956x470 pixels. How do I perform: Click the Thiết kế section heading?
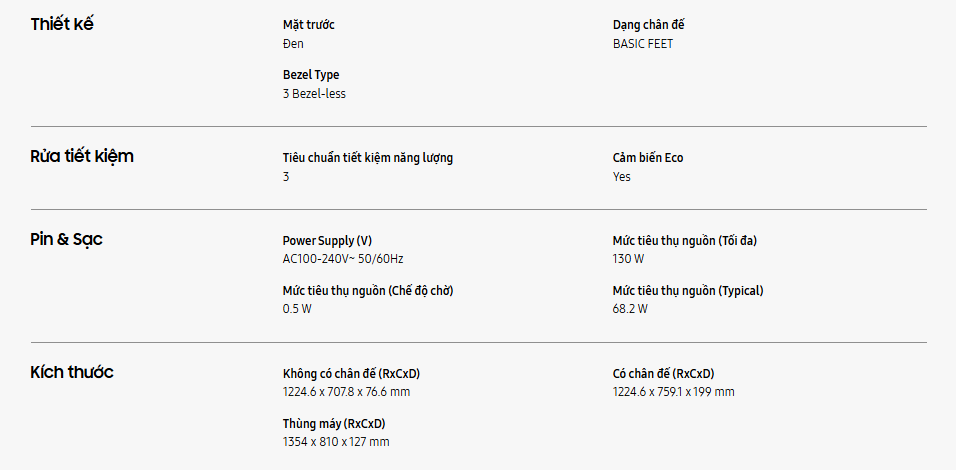[62, 24]
